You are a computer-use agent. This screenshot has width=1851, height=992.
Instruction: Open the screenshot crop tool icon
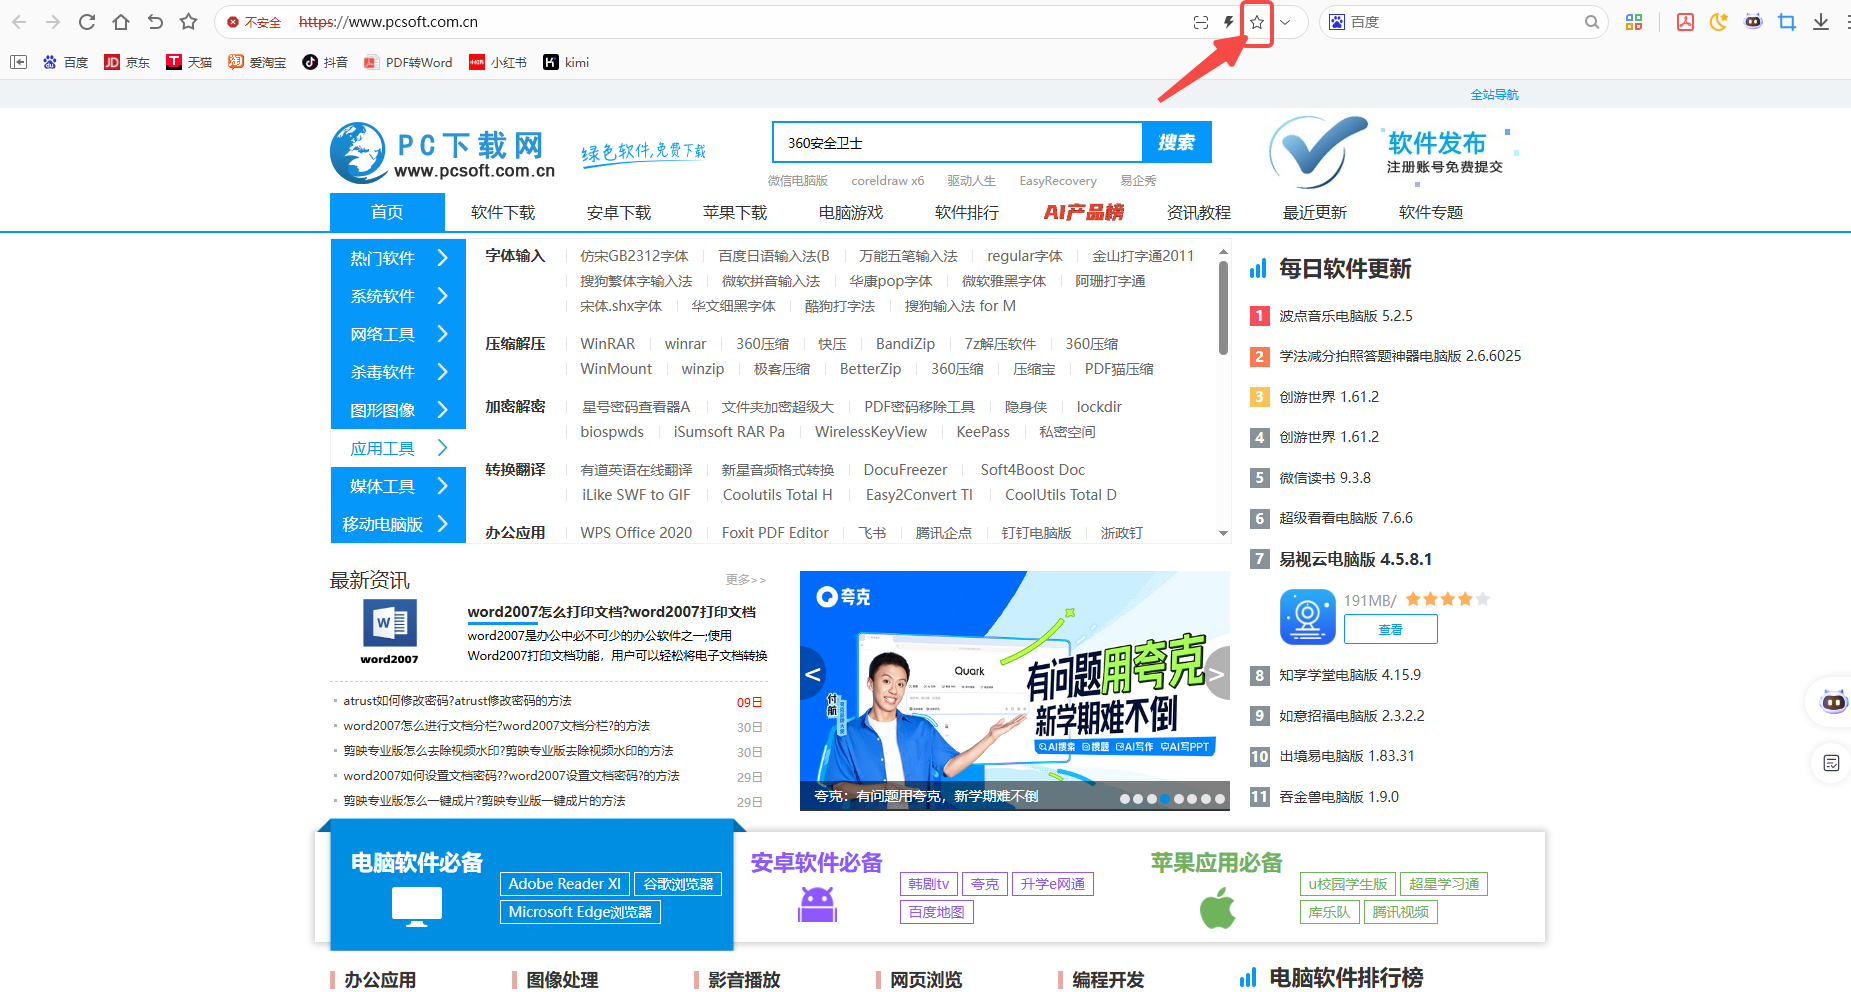(1787, 21)
